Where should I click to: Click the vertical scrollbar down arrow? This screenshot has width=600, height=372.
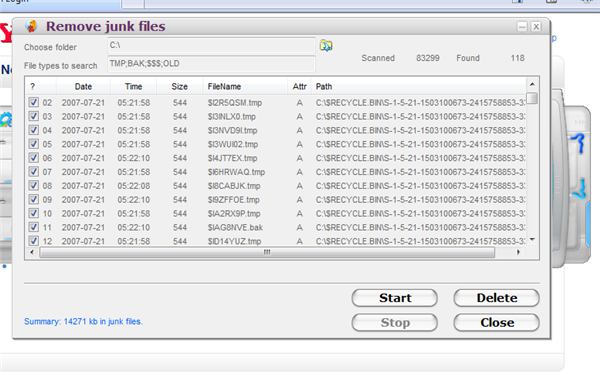[532, 240]
